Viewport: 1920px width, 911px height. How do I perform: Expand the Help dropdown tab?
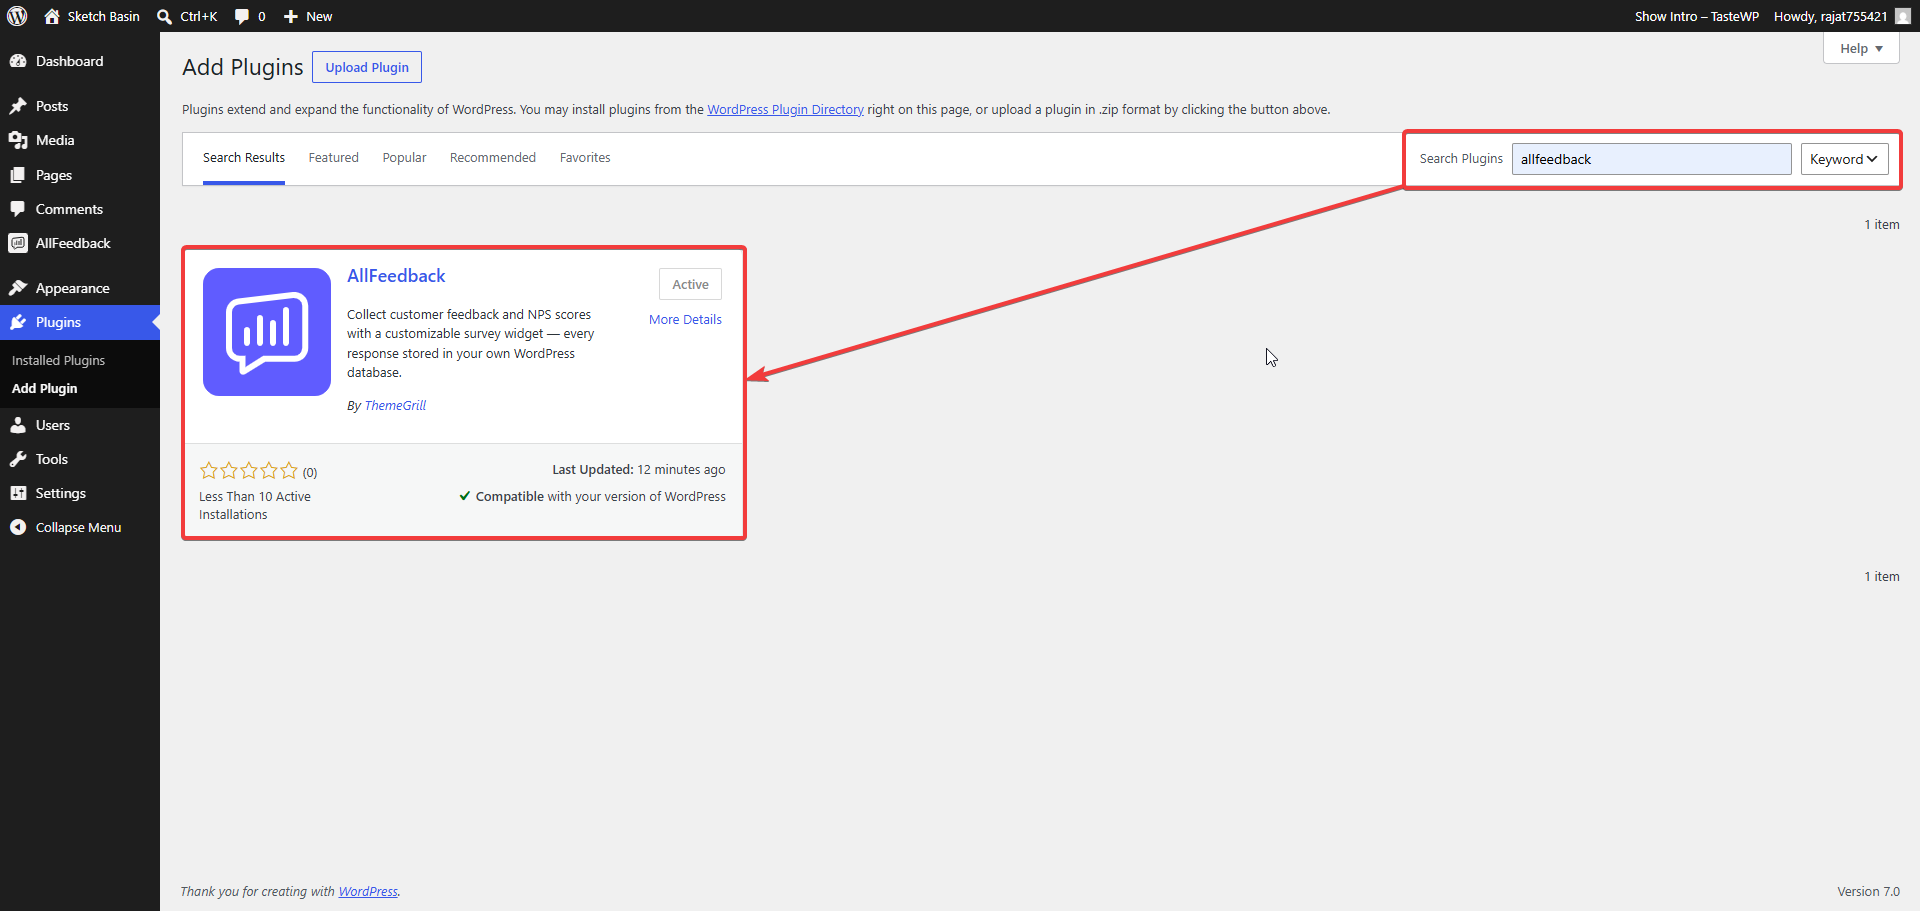(1861, 48)
